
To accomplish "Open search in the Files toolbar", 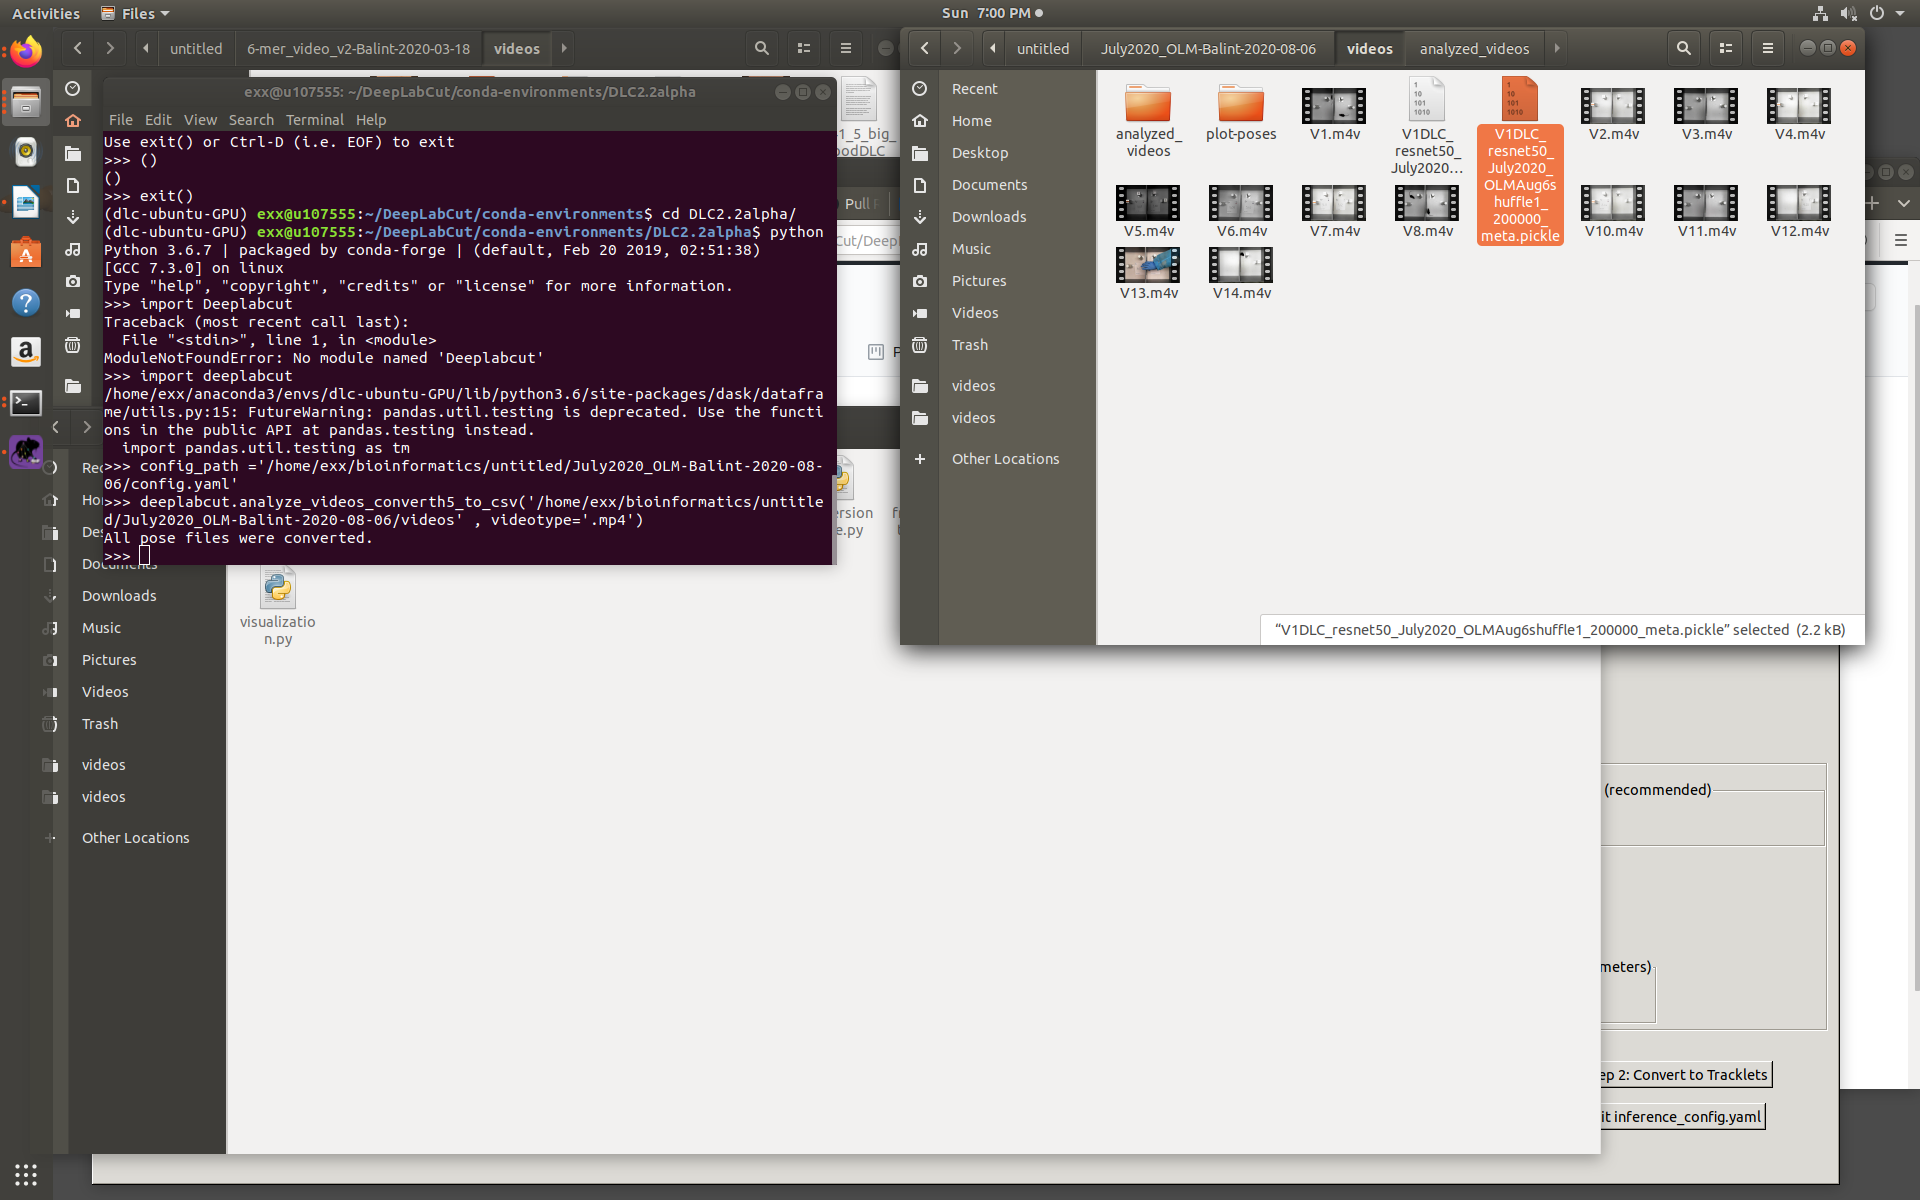I will point(1685,48).
